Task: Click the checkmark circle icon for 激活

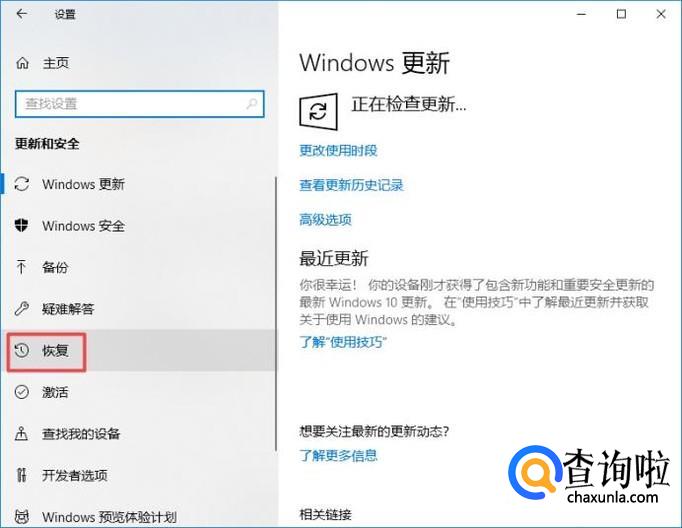Action: (22, 392)
